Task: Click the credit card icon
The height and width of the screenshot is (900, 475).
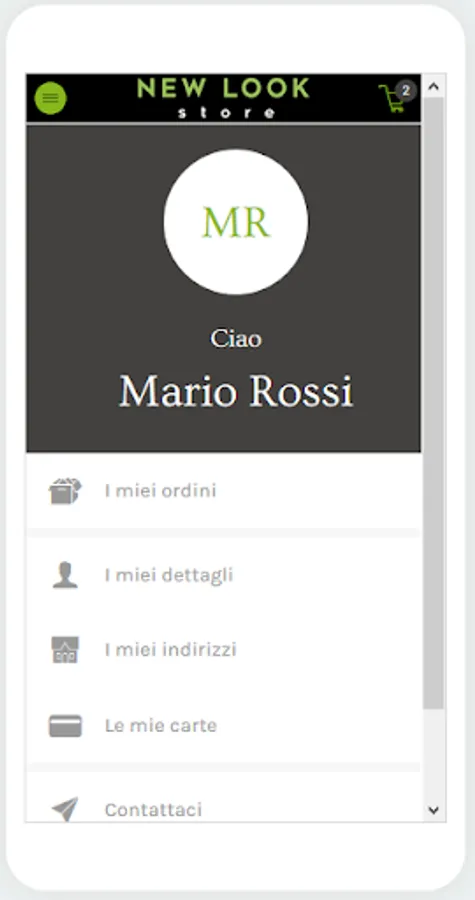Action: pos(65,726)
